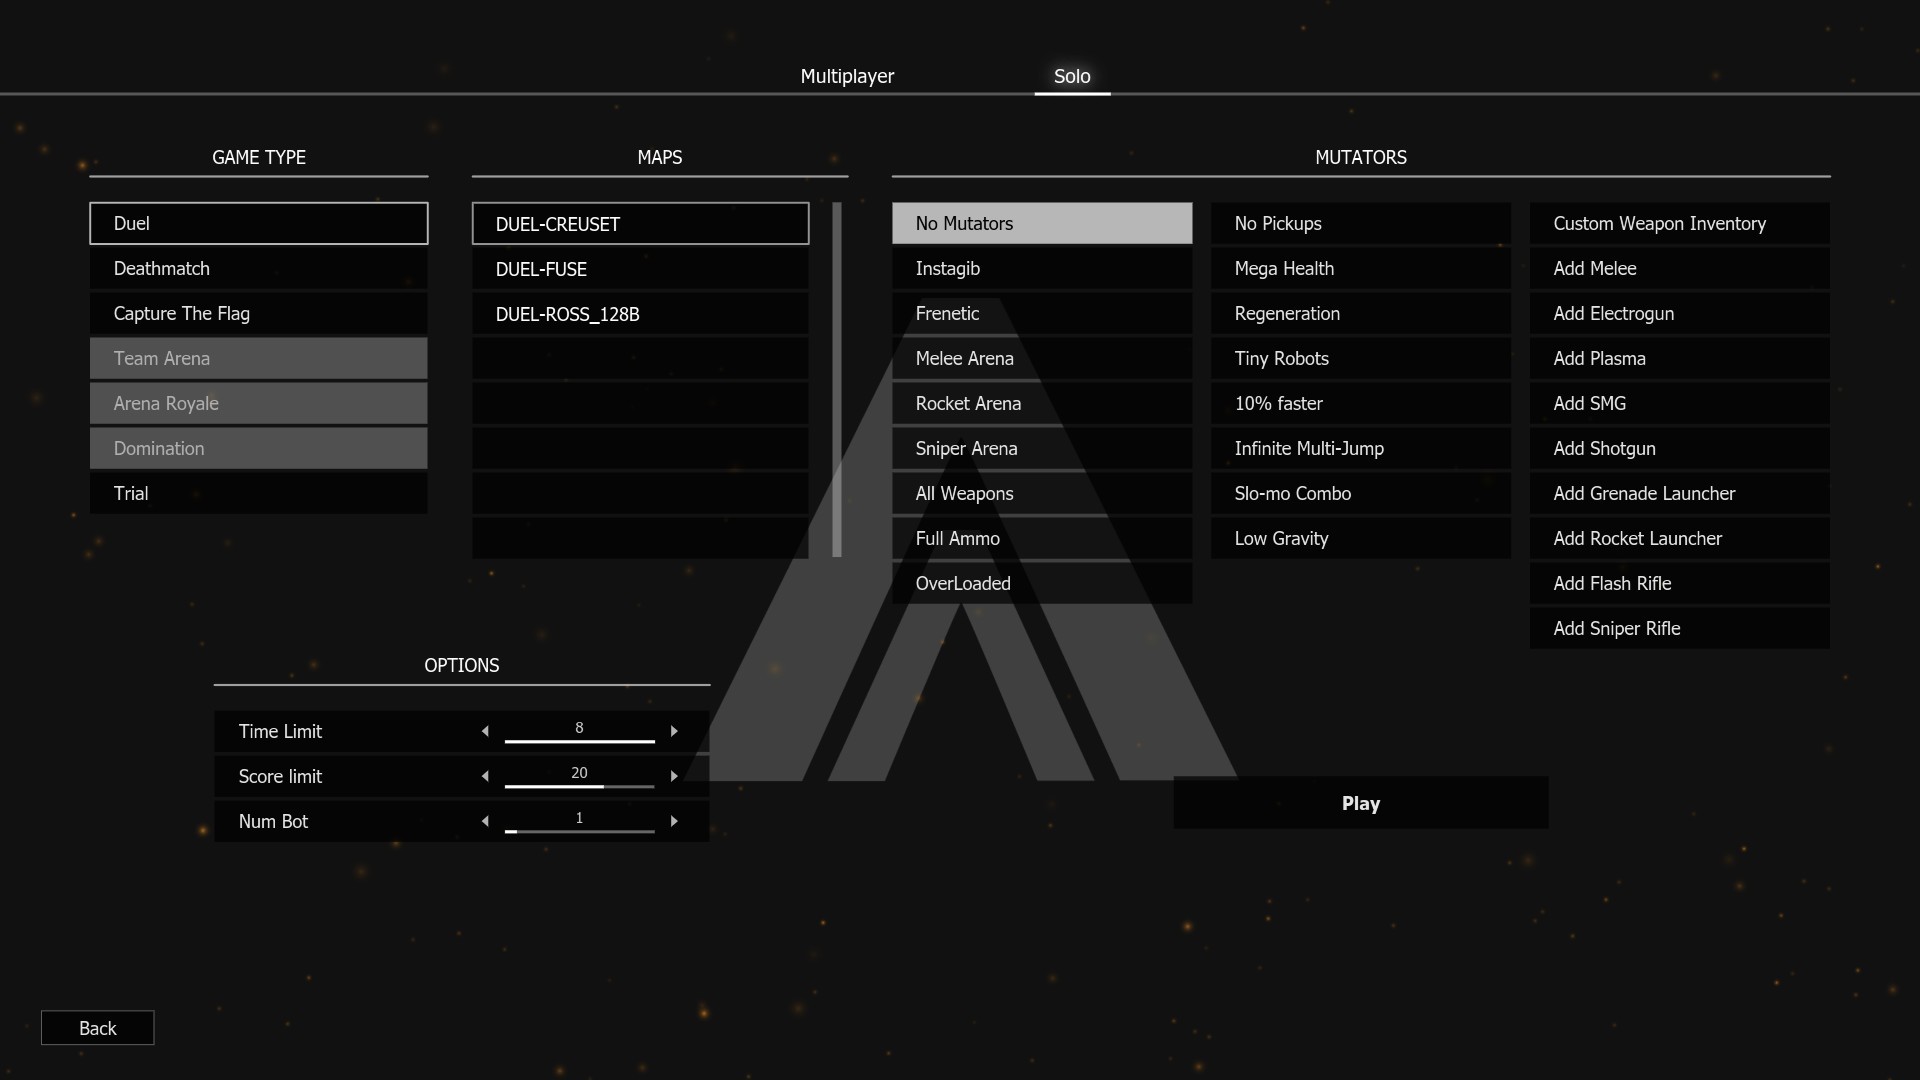
Task: Select Deathmatch game type
Action: 258,268
